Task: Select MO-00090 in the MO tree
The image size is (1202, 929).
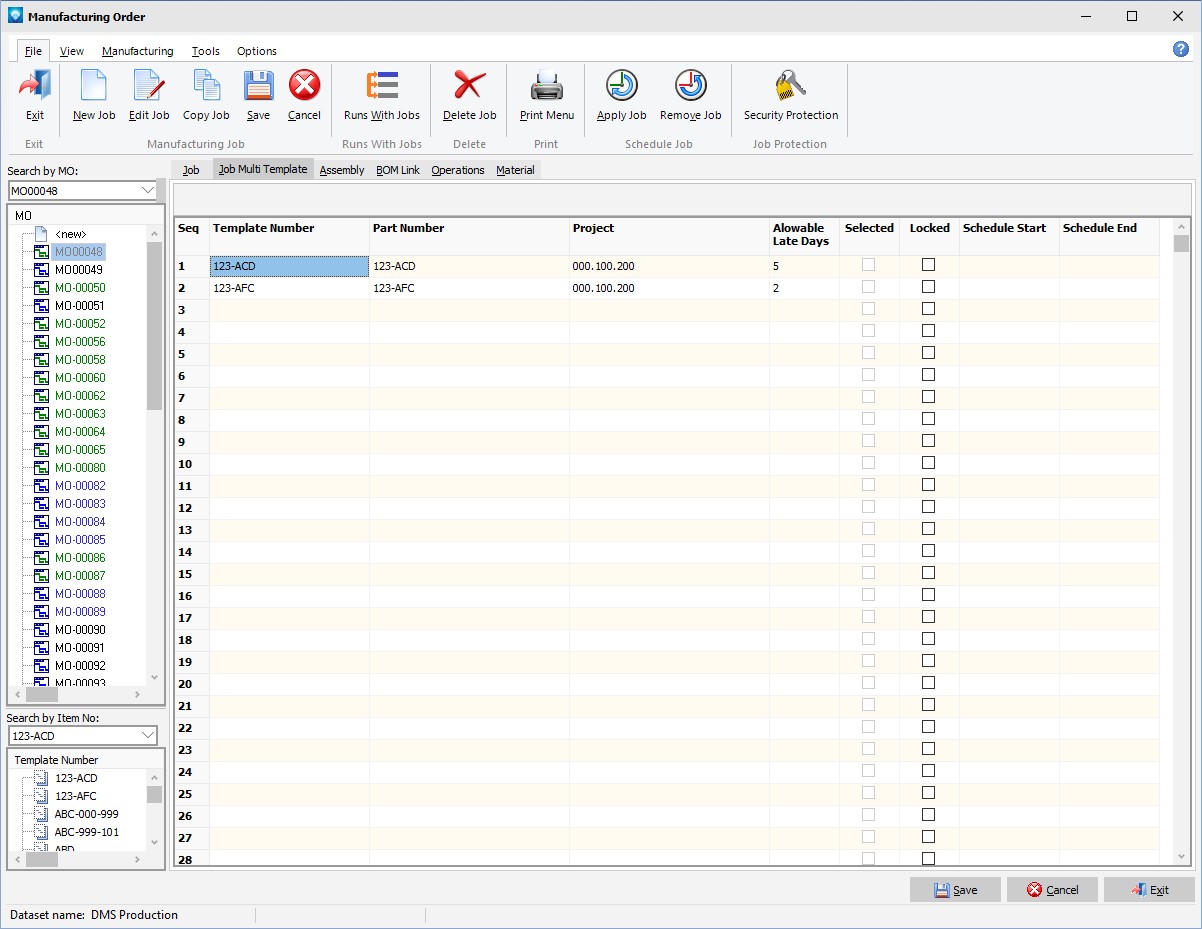Action: pos(80,630)
